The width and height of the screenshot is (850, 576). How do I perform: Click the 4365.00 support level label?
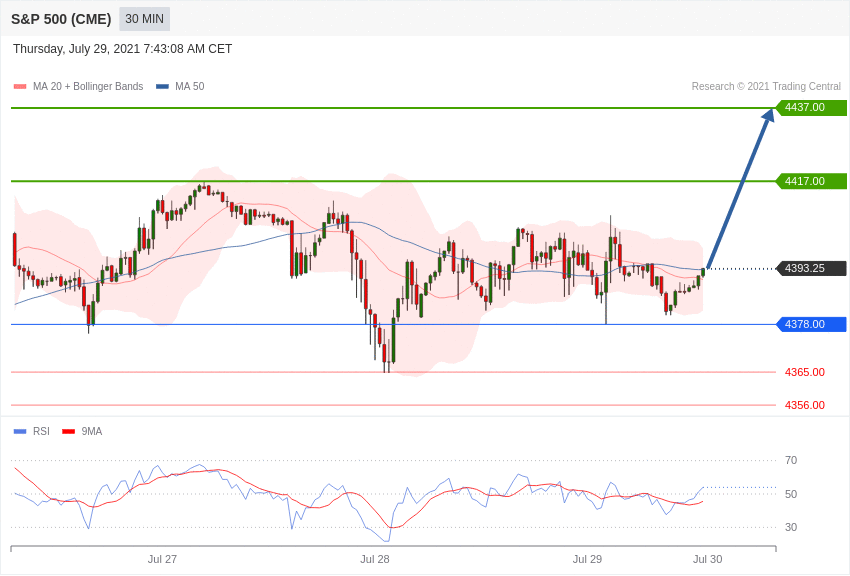click(805, 372)
